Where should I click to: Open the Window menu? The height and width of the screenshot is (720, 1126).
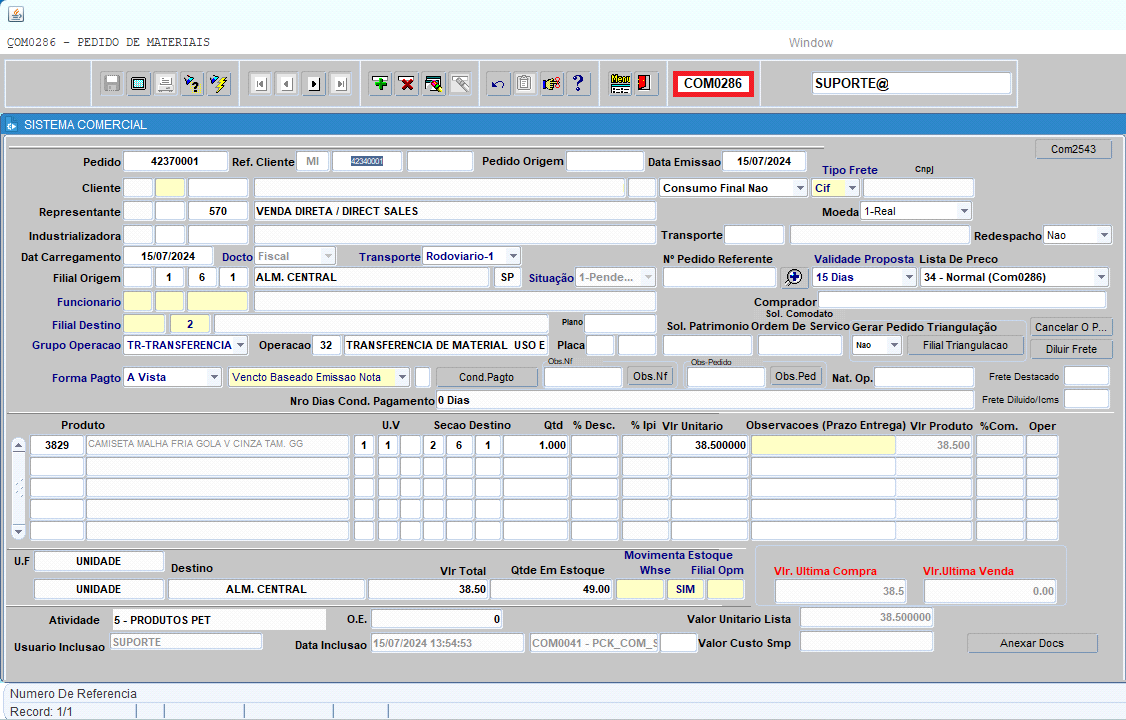tap(811, 43)
